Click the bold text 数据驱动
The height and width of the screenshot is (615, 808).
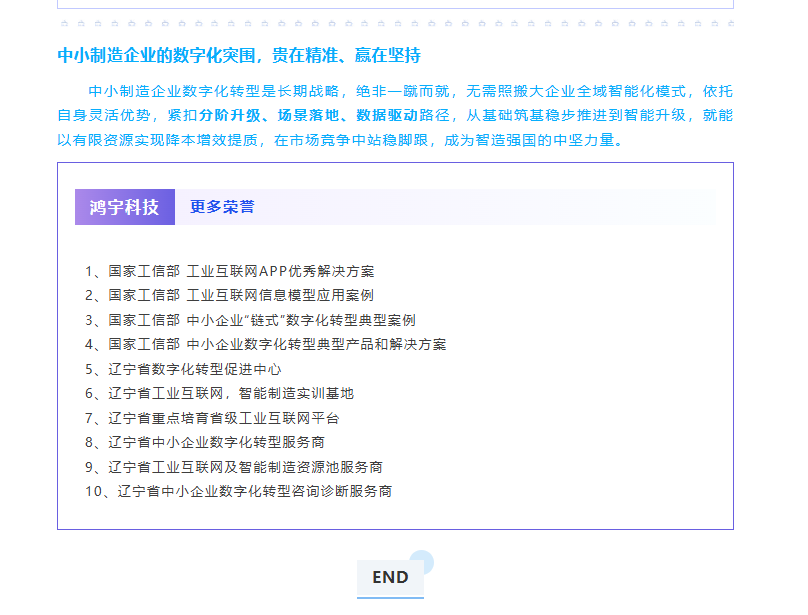387,115
